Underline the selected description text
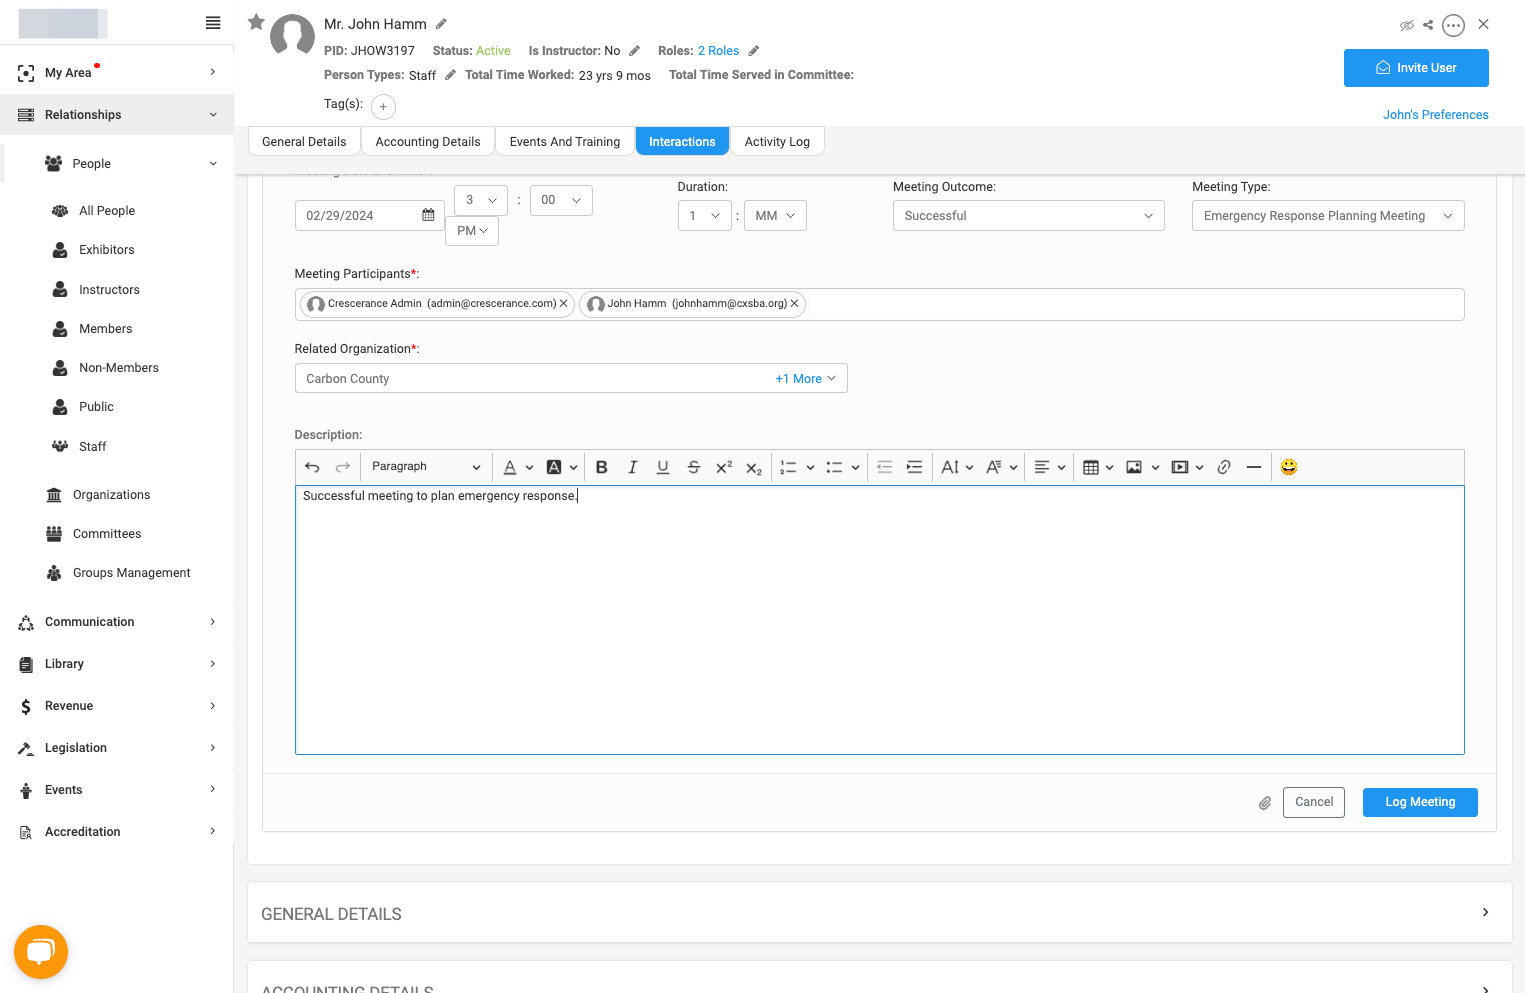The image size is (1525, 993). pyautogui.click(x=662, y=467)
